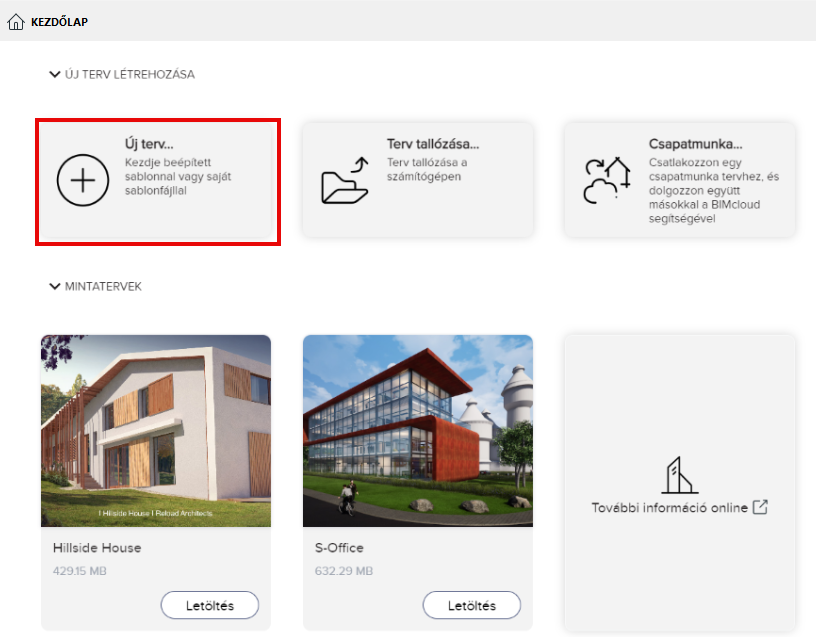Click Letöltés button for Hillside House
This screenshot has width=816, height=637.
(x=210, y=605)
